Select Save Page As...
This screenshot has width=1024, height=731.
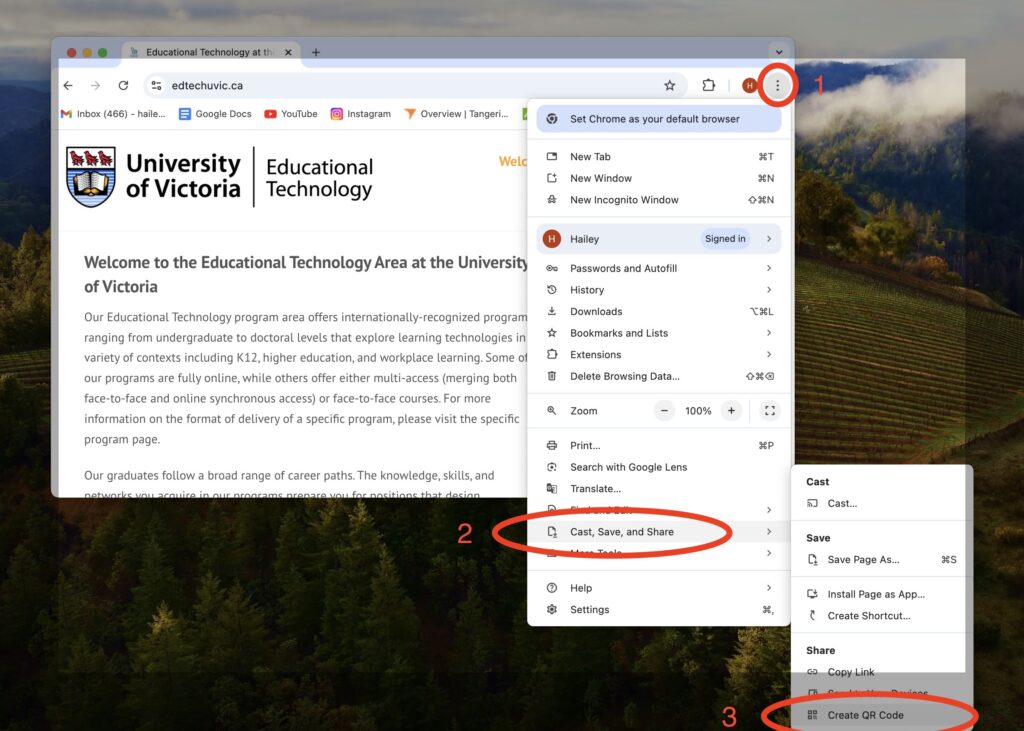click(x=882, y=560)
